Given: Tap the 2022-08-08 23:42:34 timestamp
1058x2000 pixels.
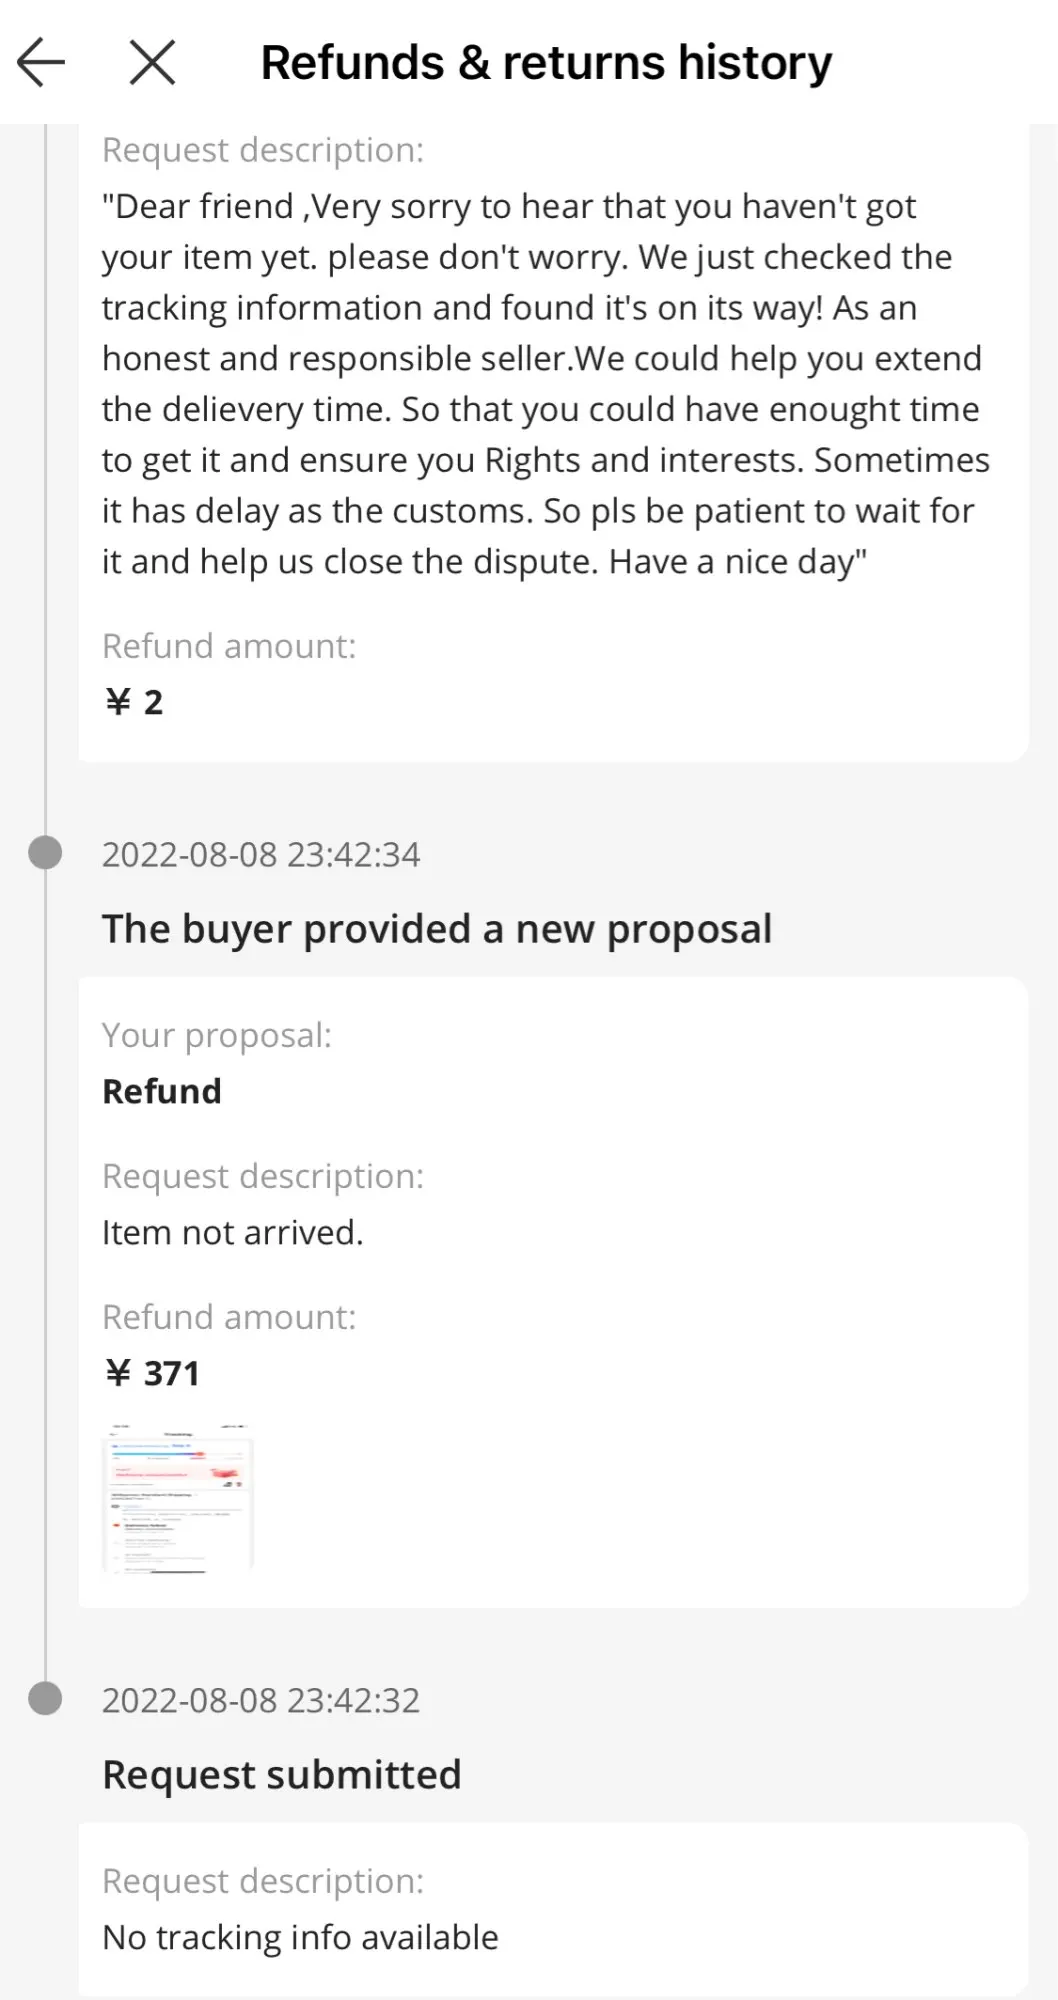Looking at the screenshot, I should tap(261, 855).
